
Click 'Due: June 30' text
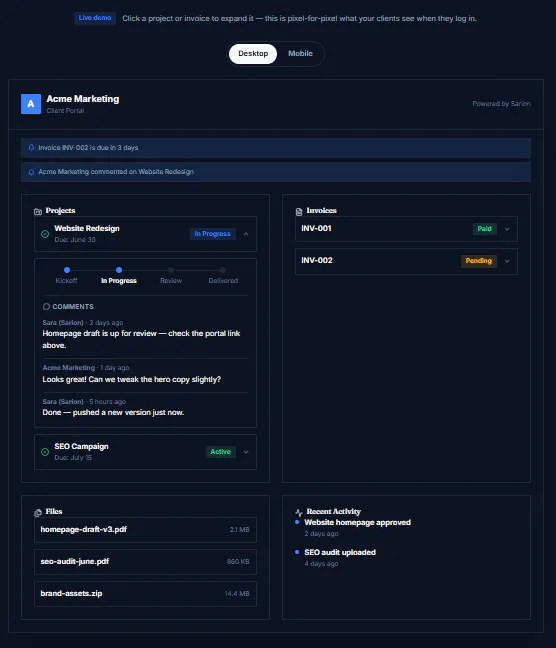pyautogui.click(x=75, y=240)
